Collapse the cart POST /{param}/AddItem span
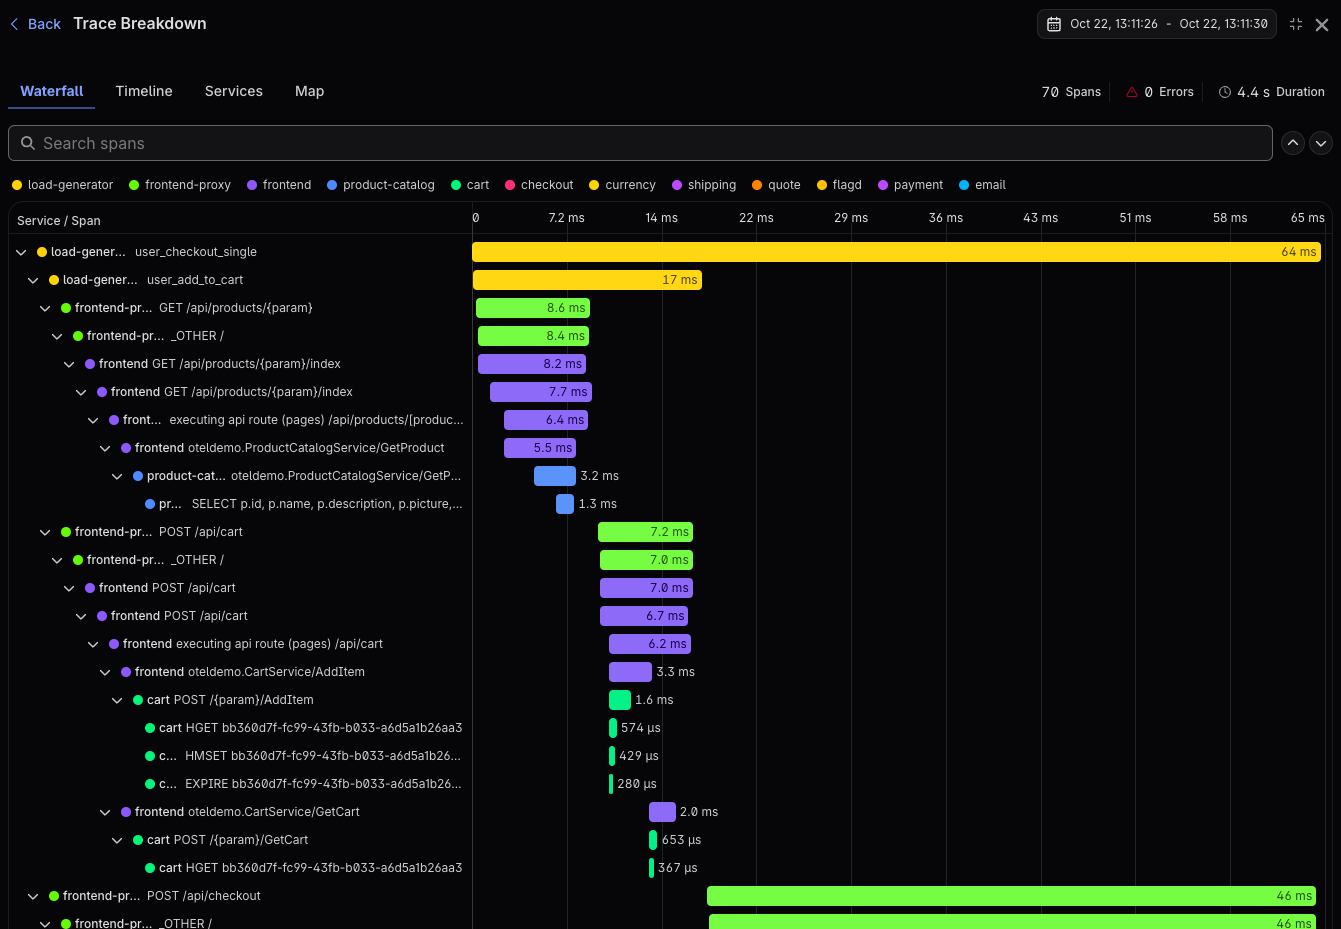This screenshot has height=929, width=1341. pos(117,700)
